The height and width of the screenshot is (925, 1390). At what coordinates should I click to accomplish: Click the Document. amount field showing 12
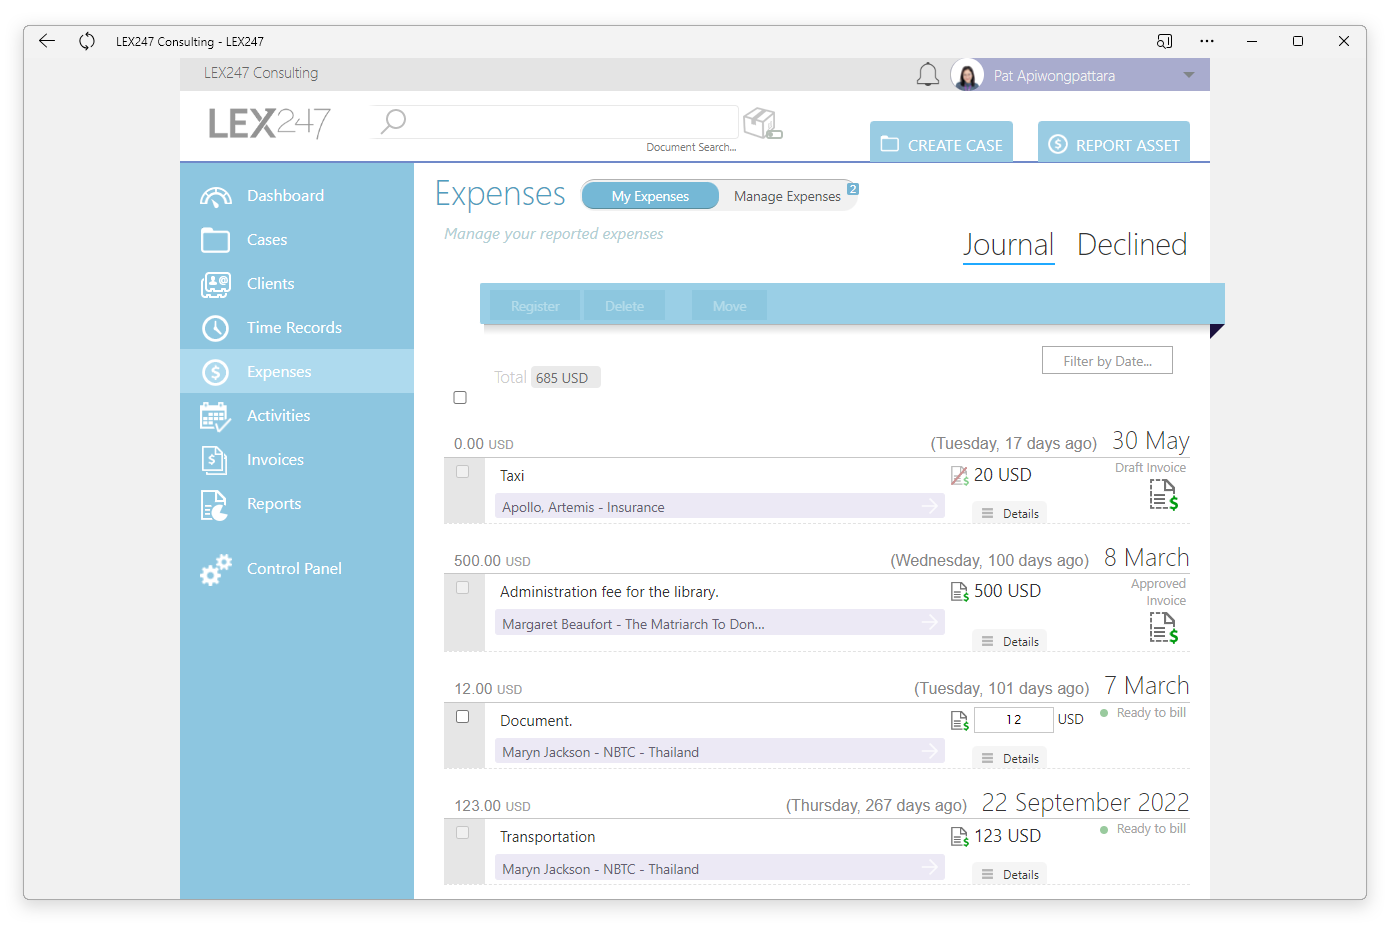click(1013, 720)
